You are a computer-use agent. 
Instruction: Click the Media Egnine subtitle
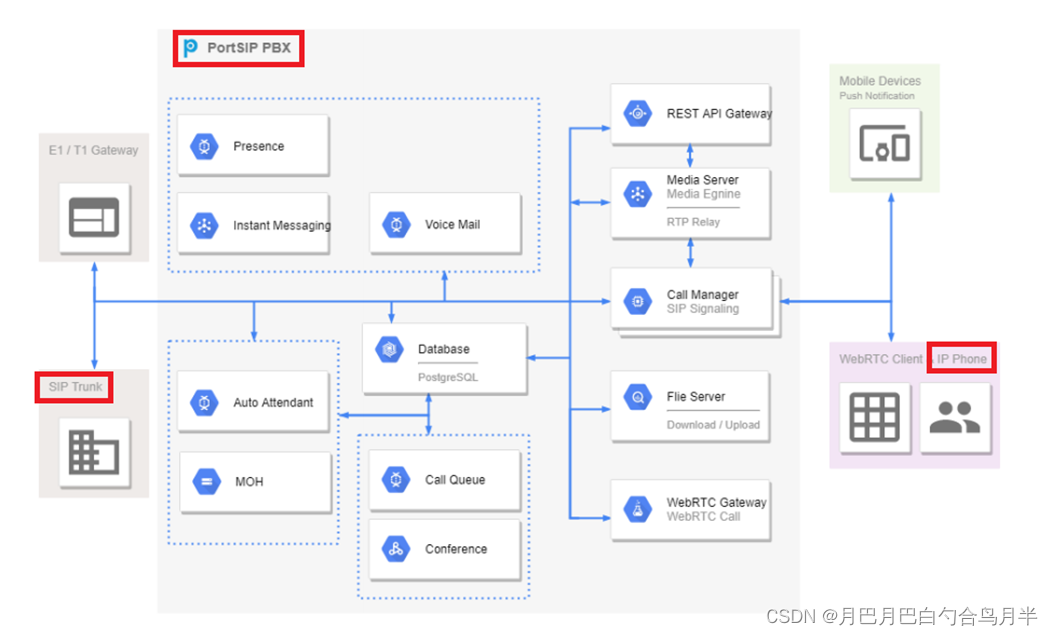pos(704,194)
